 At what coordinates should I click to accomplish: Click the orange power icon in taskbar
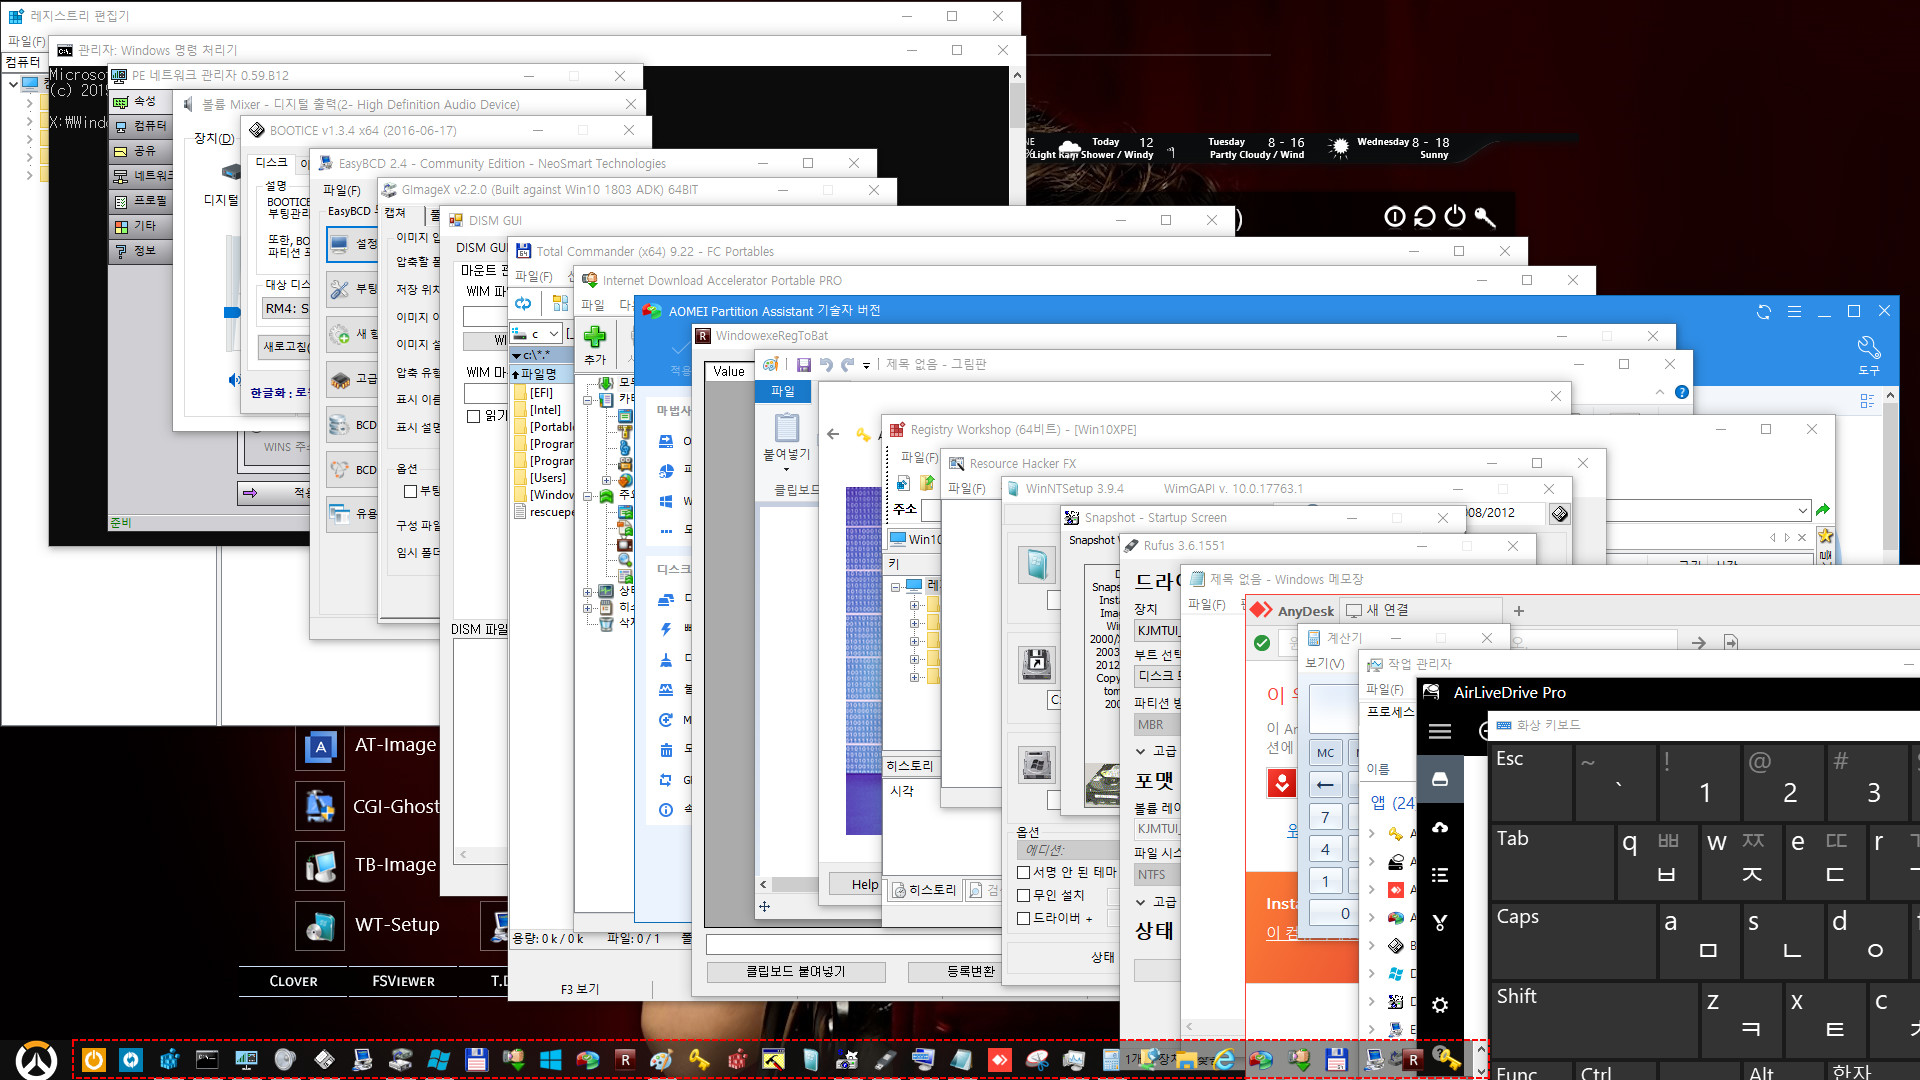coord(93,1060)
